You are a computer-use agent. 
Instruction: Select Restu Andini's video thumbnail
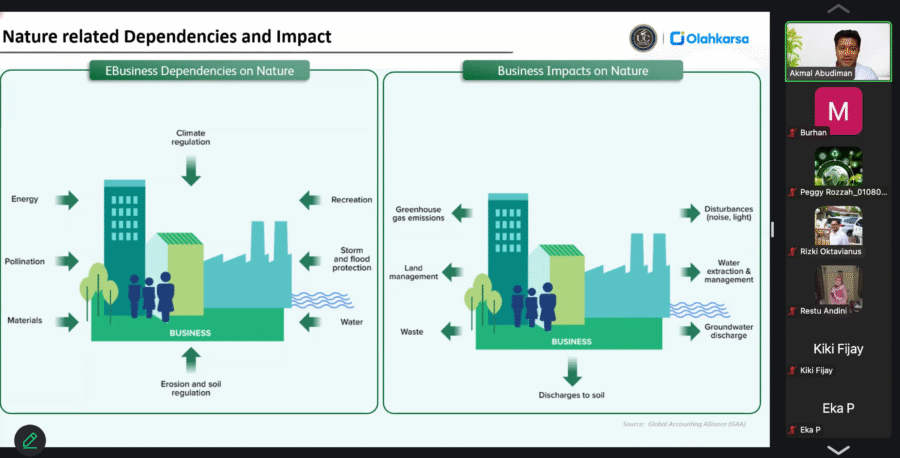click(x=838, y=286)
